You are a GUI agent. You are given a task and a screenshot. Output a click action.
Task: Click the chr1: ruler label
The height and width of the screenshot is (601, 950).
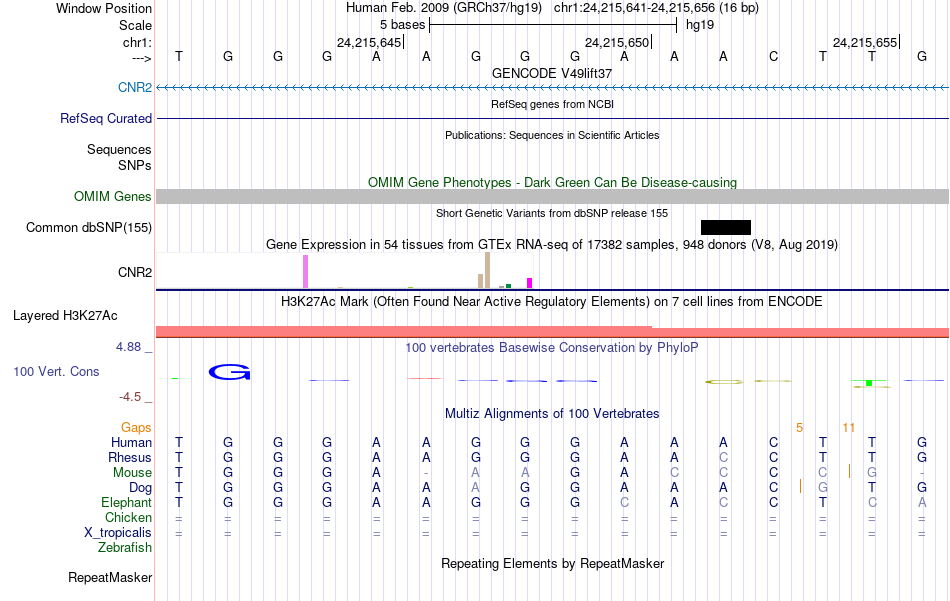[137, 42]
